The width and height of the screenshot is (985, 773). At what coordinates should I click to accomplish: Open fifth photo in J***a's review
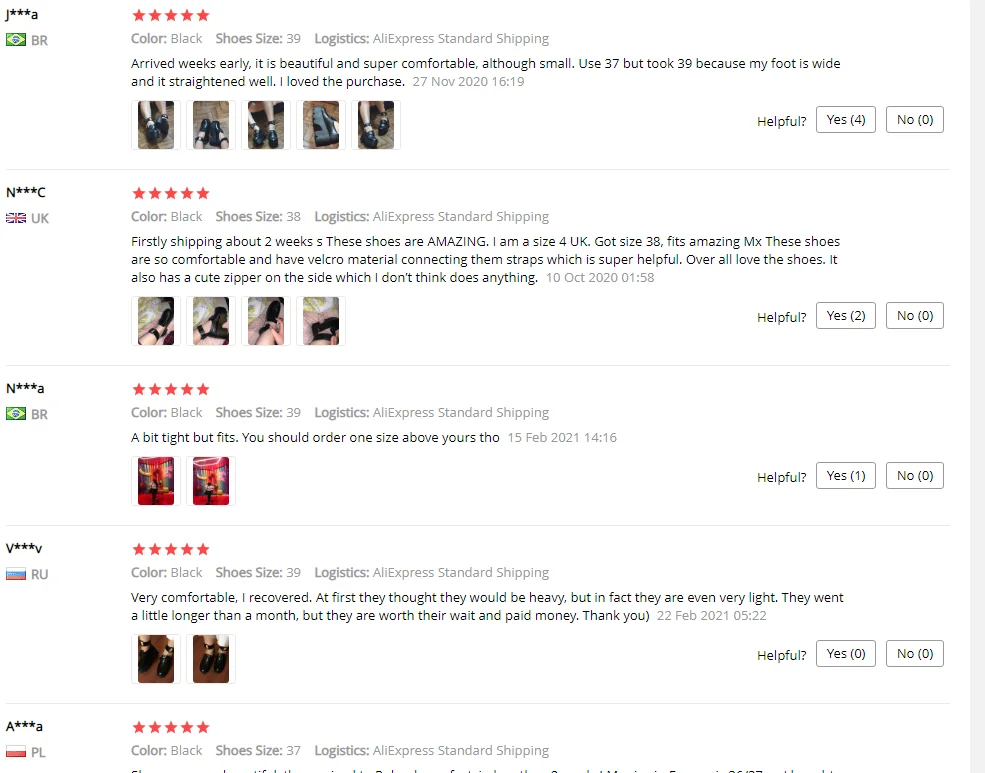tap(376, 125)
